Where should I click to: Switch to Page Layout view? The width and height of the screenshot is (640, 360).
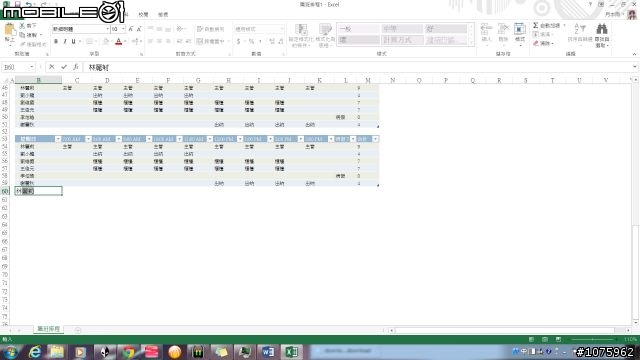[545, 339]
